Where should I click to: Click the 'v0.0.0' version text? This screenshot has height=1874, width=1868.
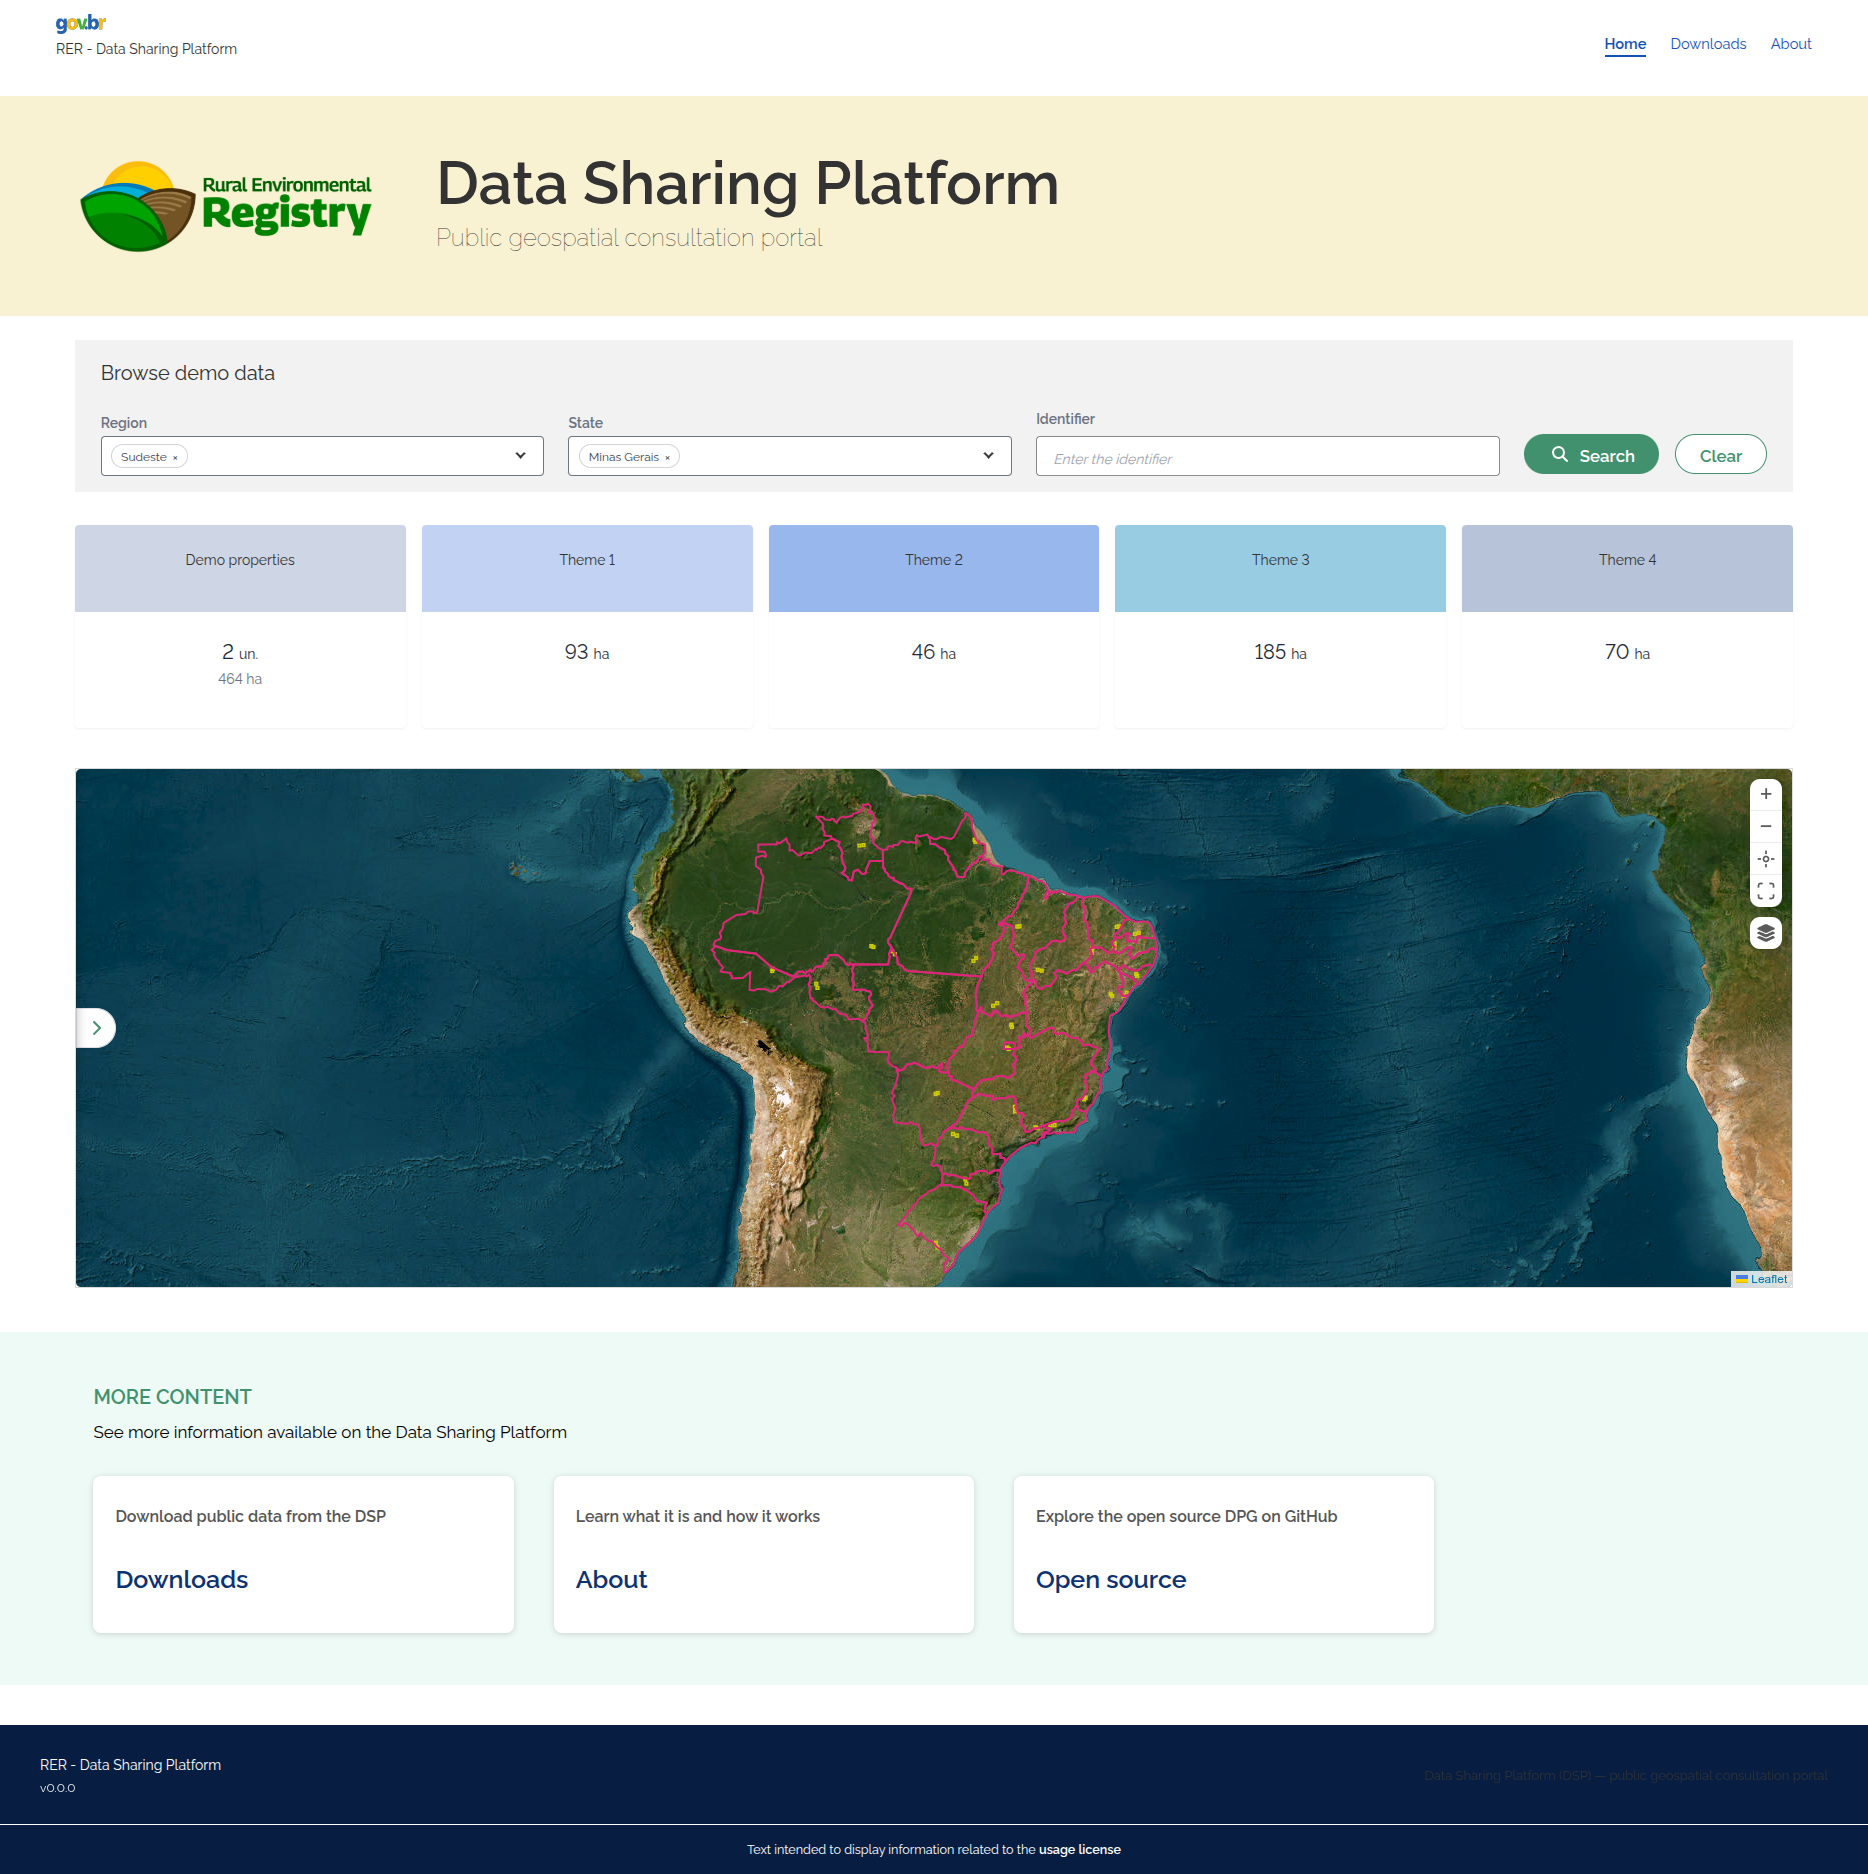pyautogui.click(x=57, y=1789)
